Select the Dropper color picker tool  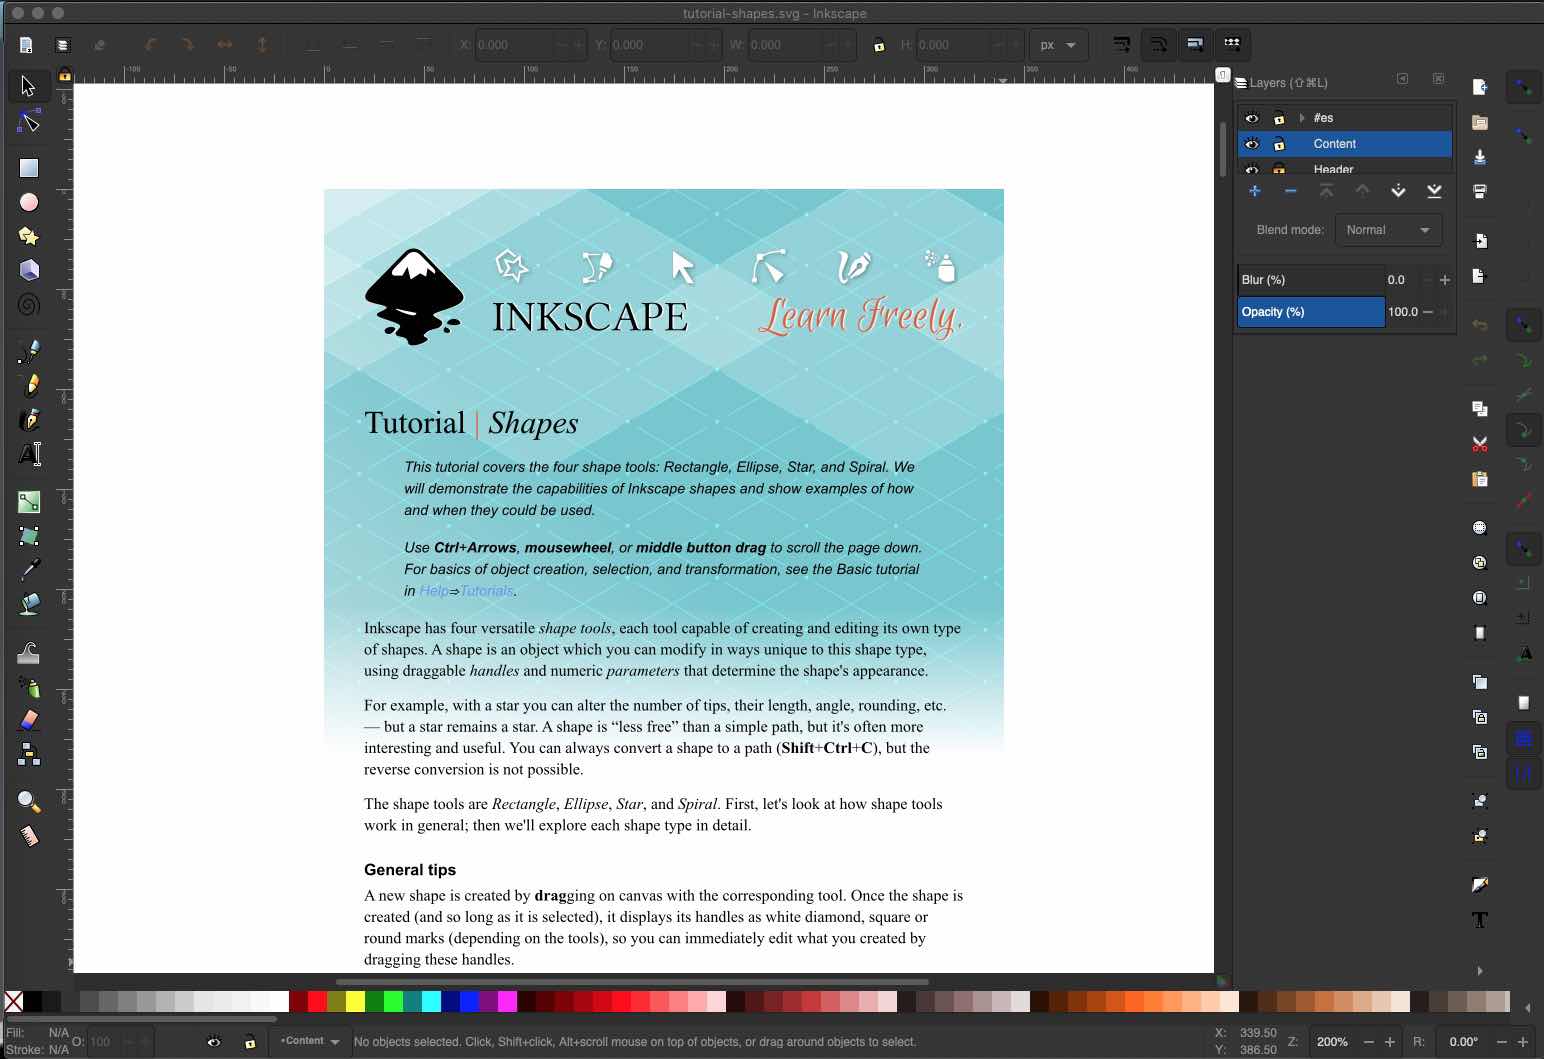tap(28, 569)
